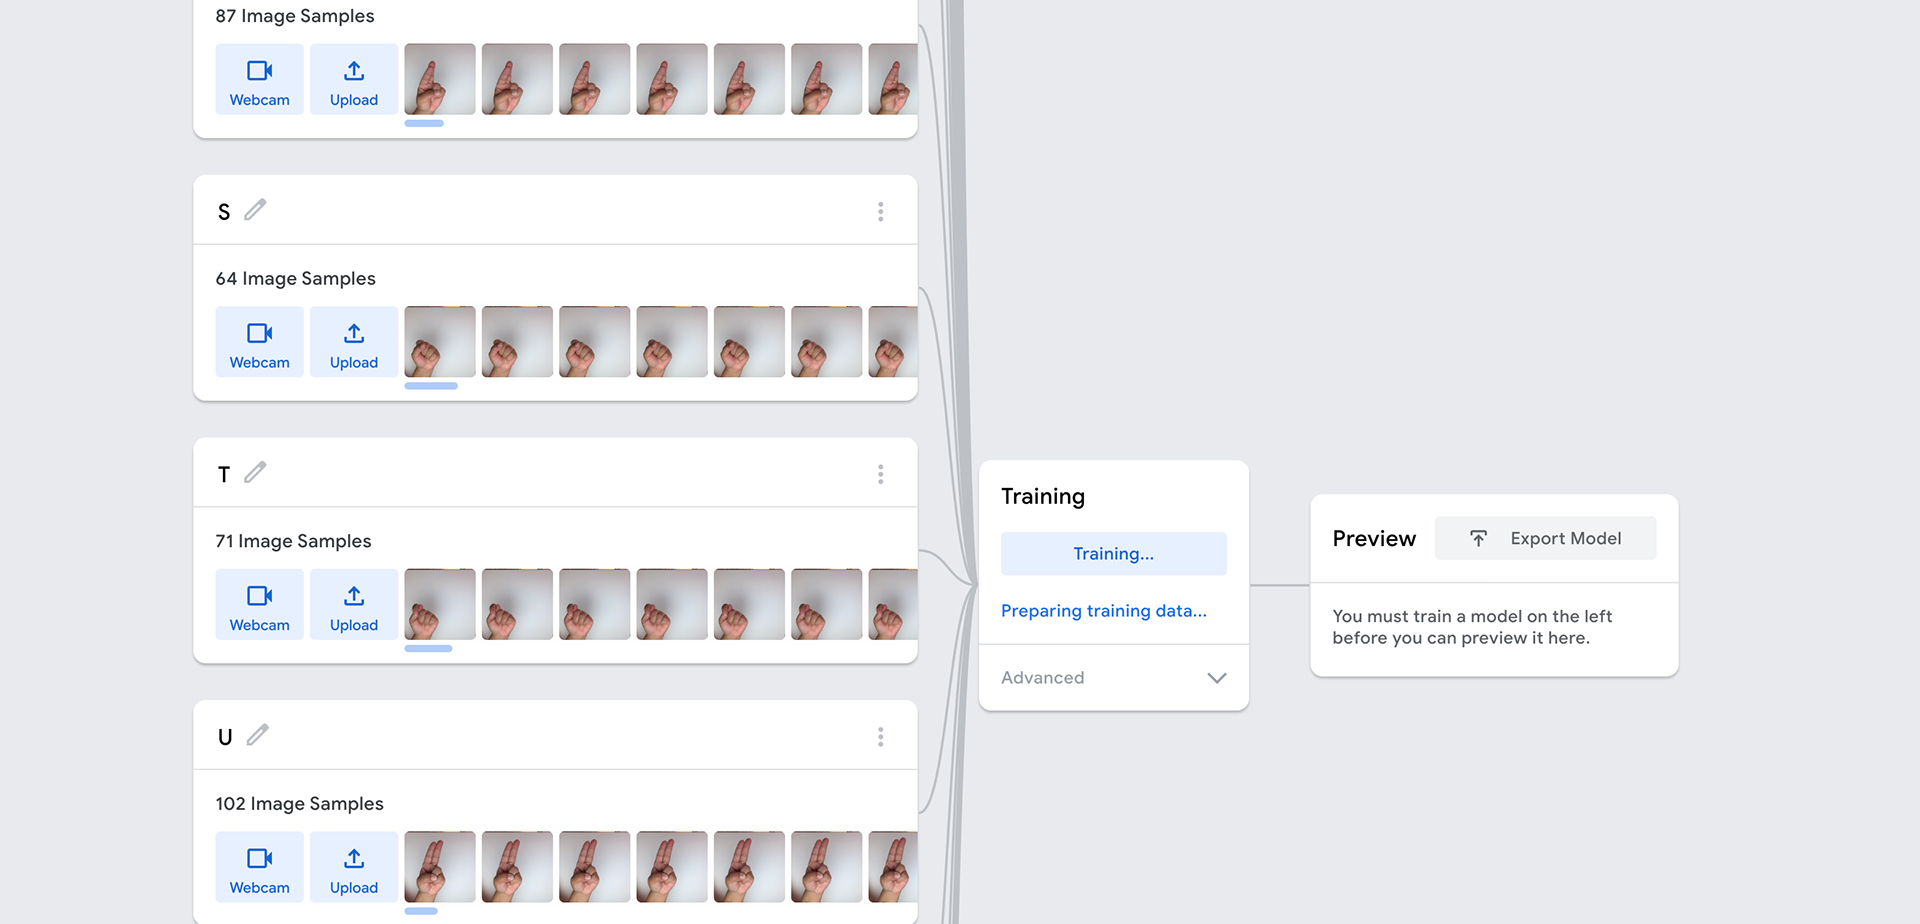This screenshot has height=924, width=1920.
Task: Open the three-dot menu for class U
Action: point(880,737)
